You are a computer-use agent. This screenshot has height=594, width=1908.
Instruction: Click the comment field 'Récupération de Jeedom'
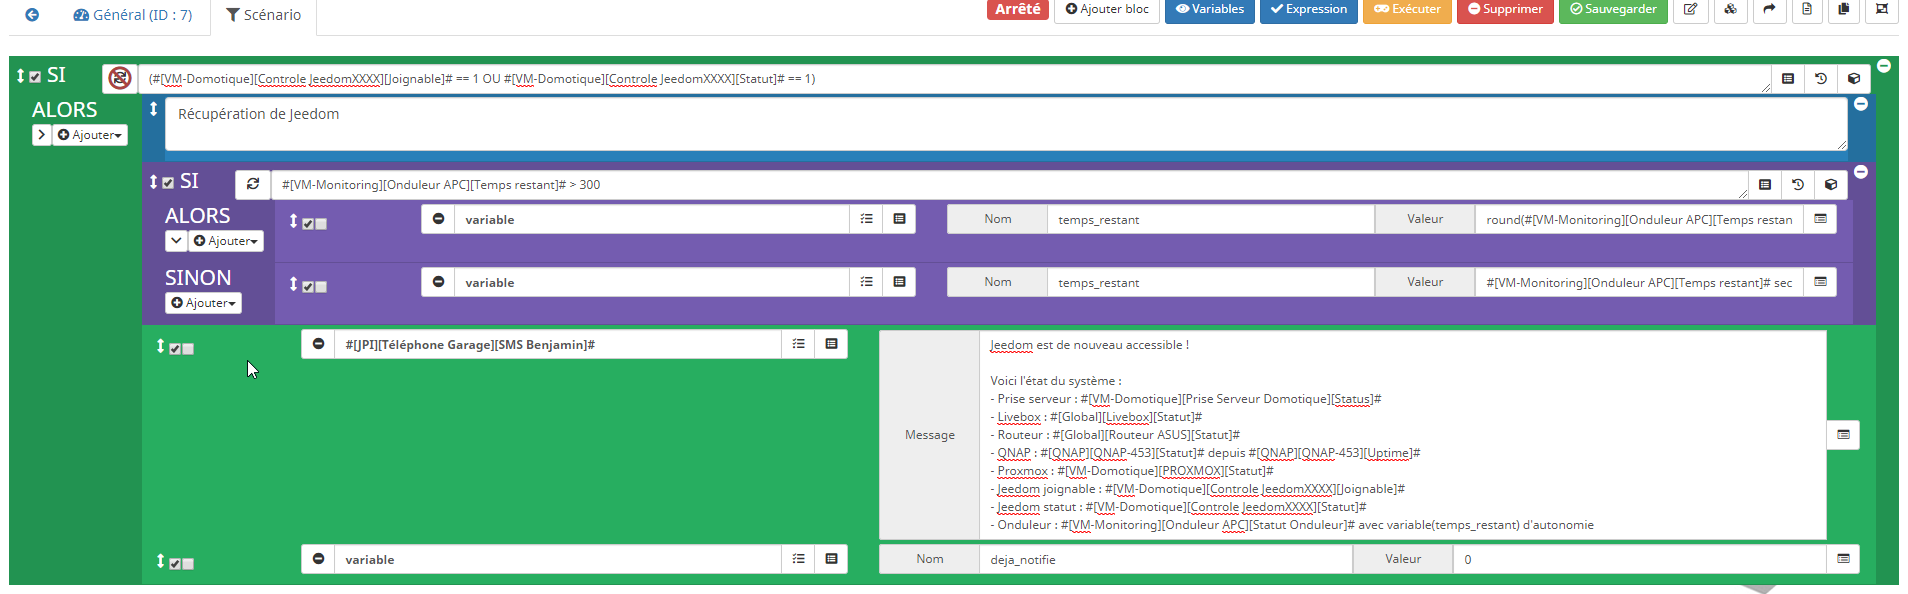point(1006,124)
